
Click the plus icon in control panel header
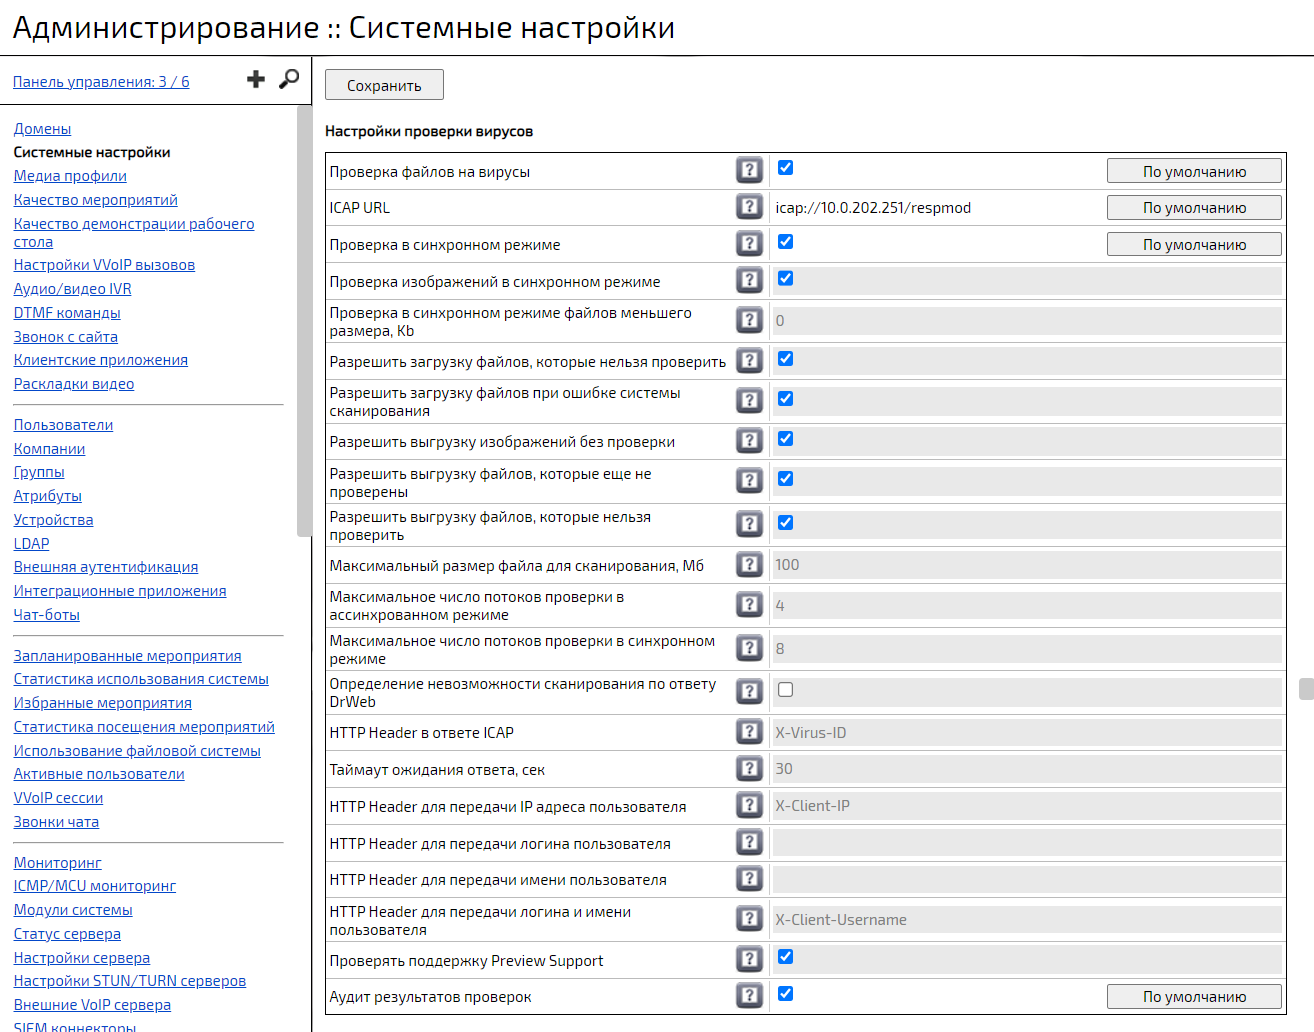[x=256, y=80]
